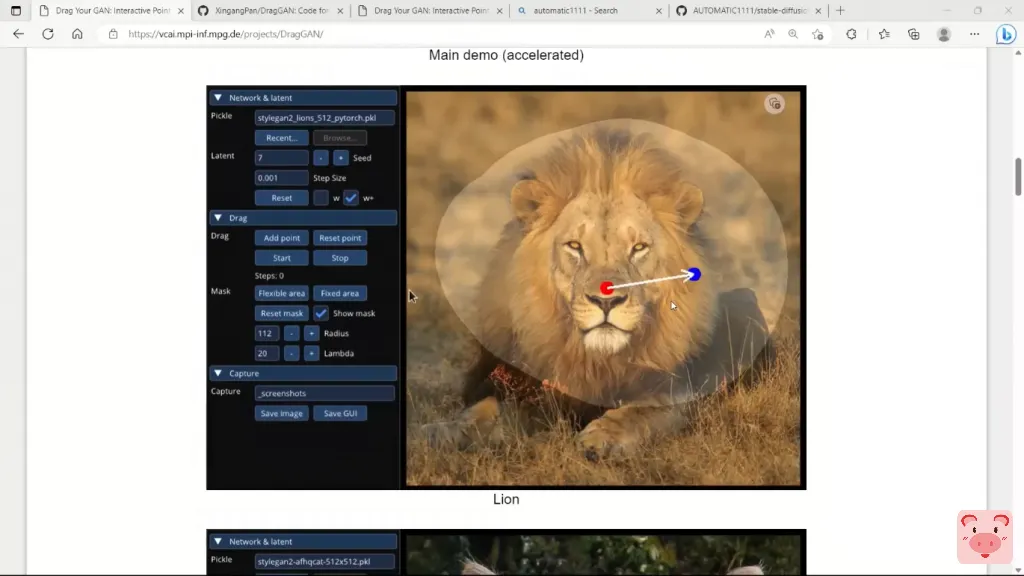Image resolution: width=1024 pixels, height=576 pixels.
Task: Collapse the Drag section
Action: [x=218, y=218]
